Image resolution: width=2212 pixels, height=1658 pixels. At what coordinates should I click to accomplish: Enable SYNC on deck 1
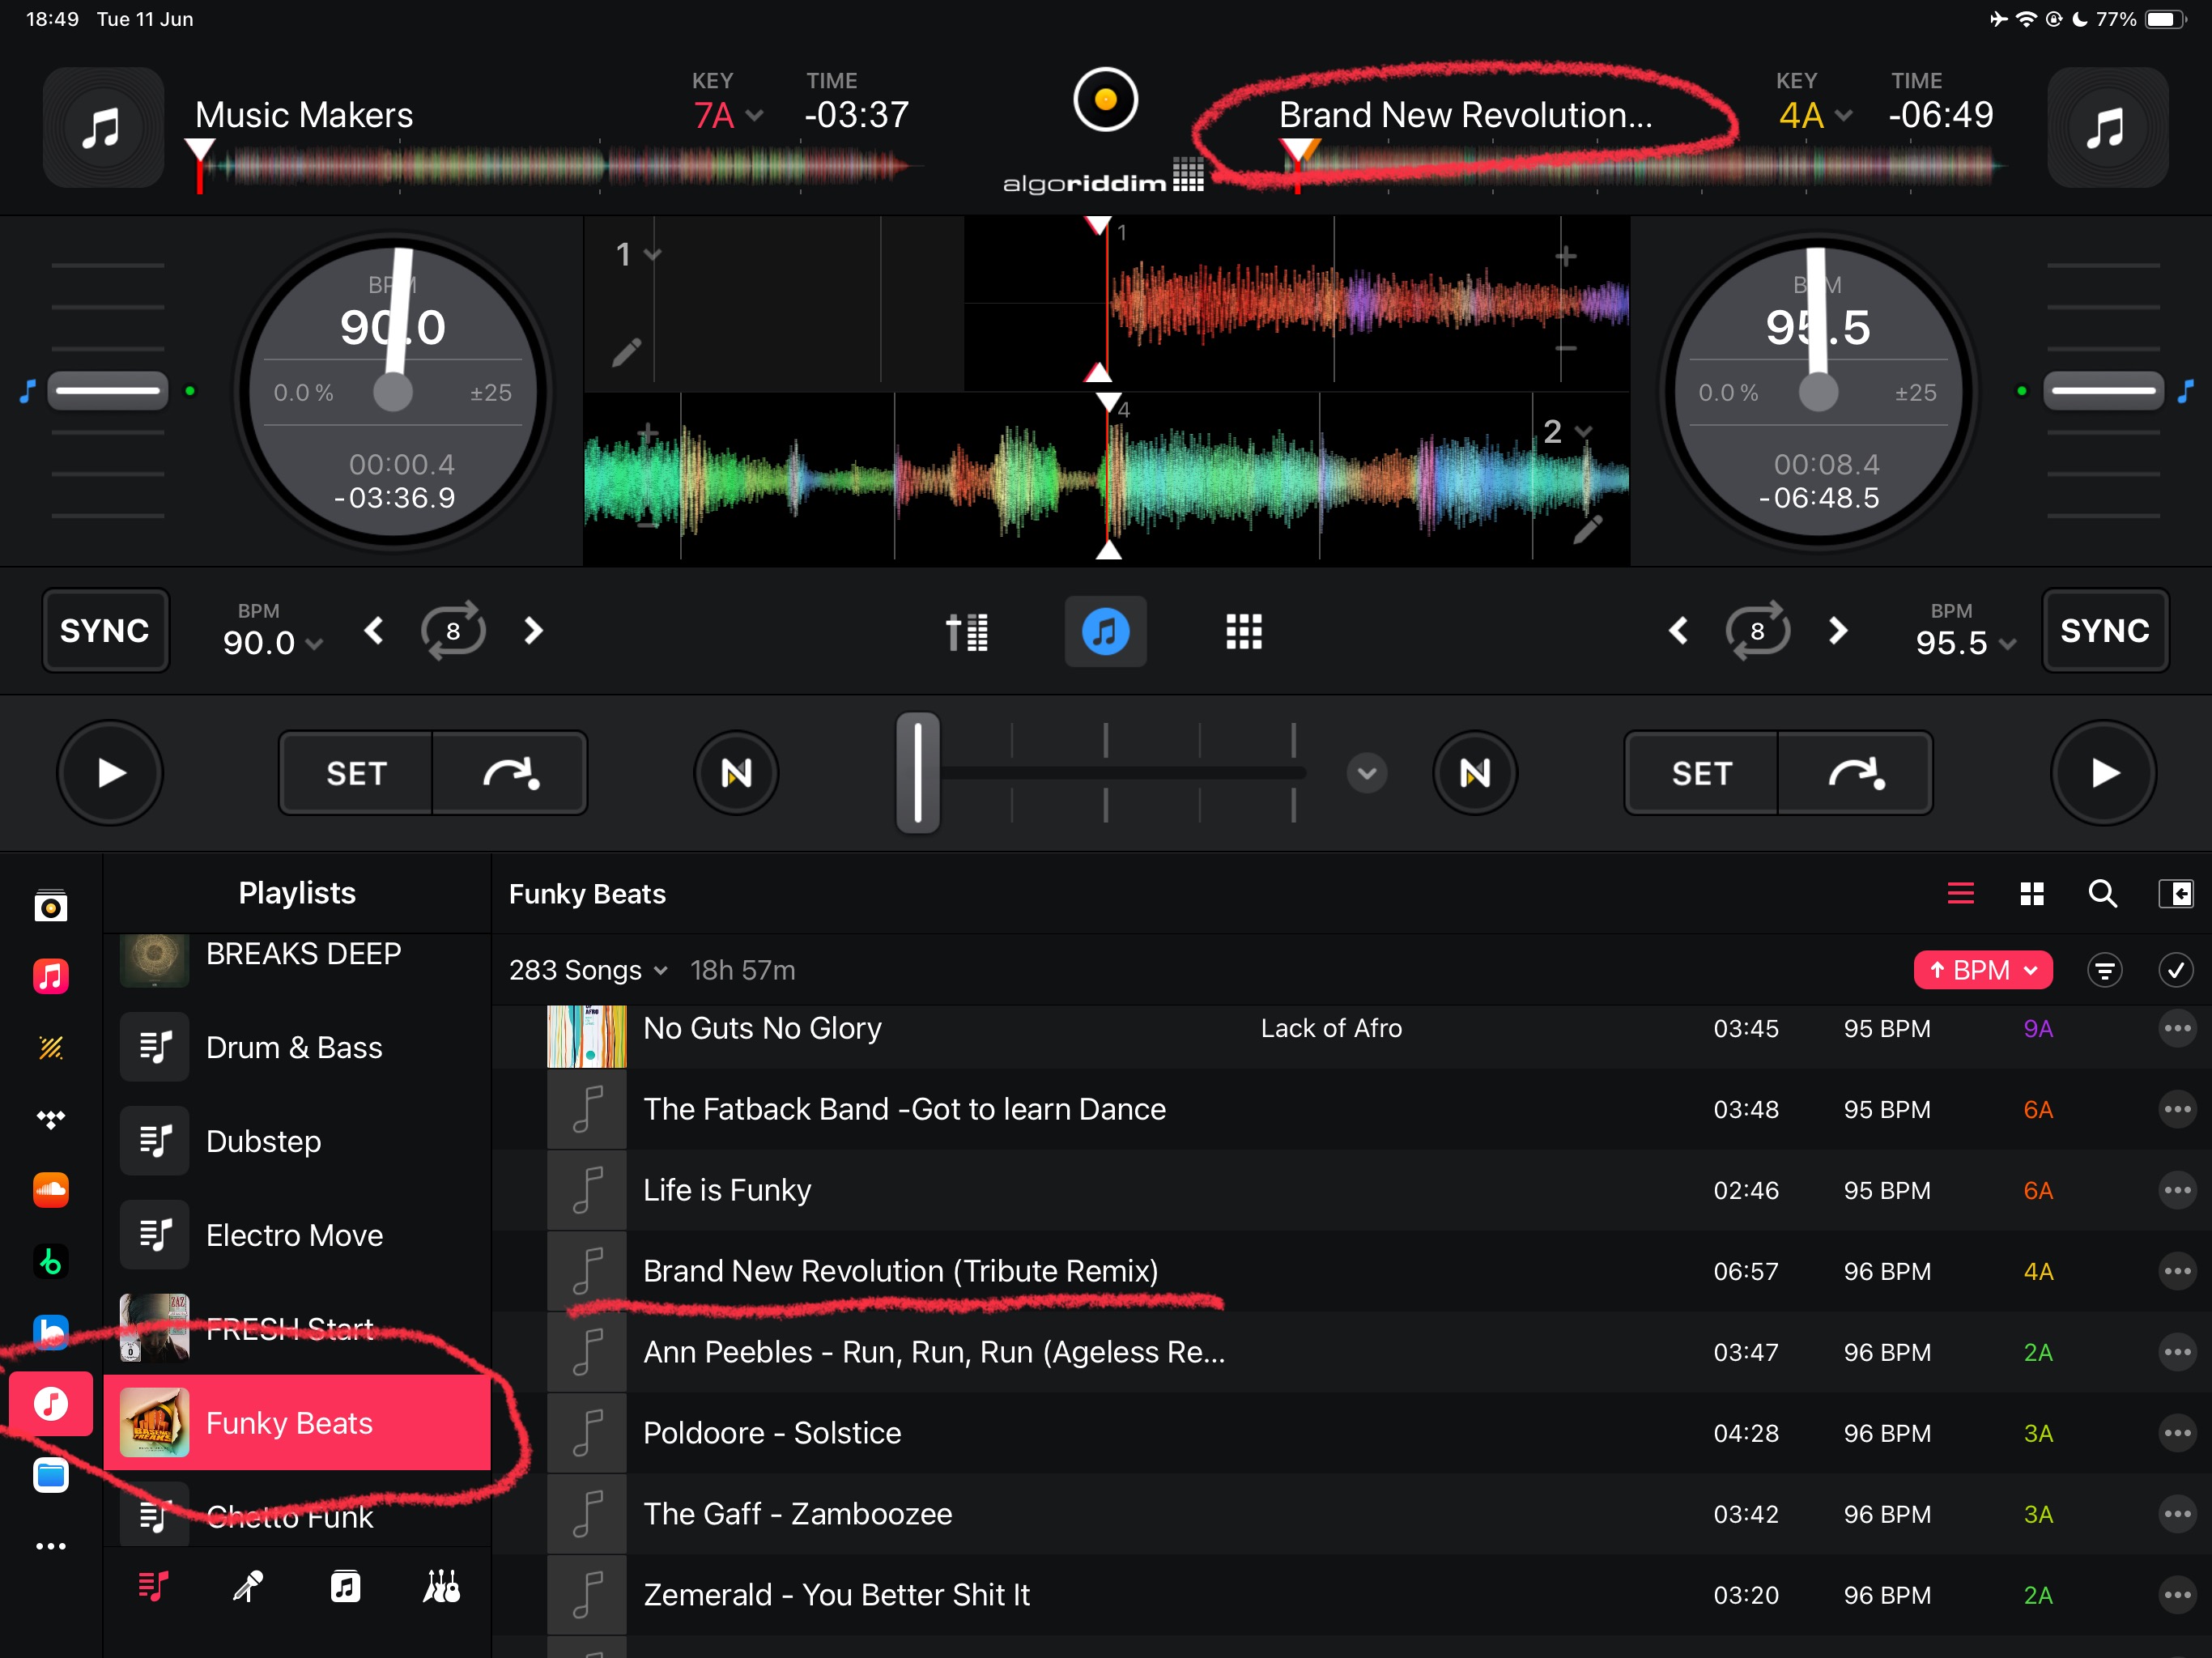tap(105, 631)
